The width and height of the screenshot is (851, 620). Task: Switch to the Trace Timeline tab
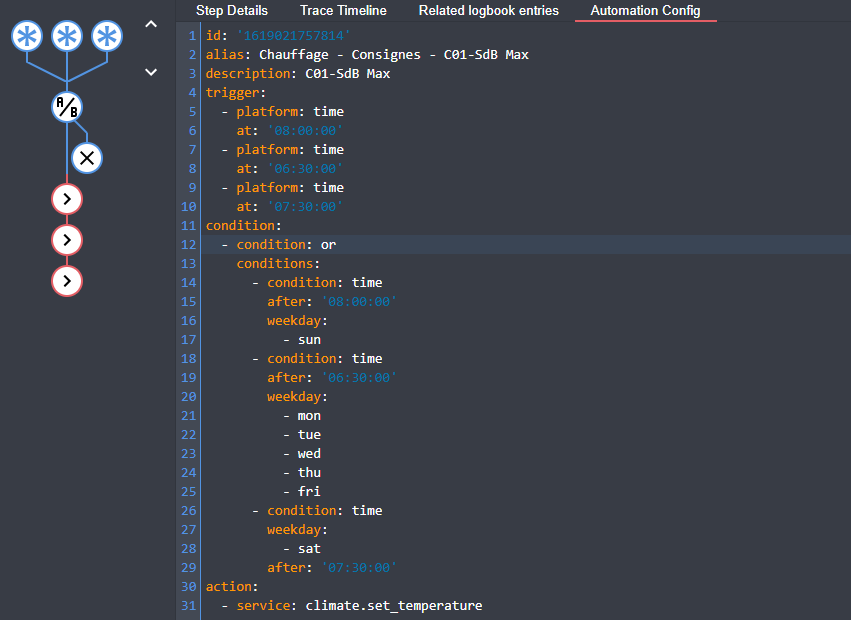coord(343,11)
